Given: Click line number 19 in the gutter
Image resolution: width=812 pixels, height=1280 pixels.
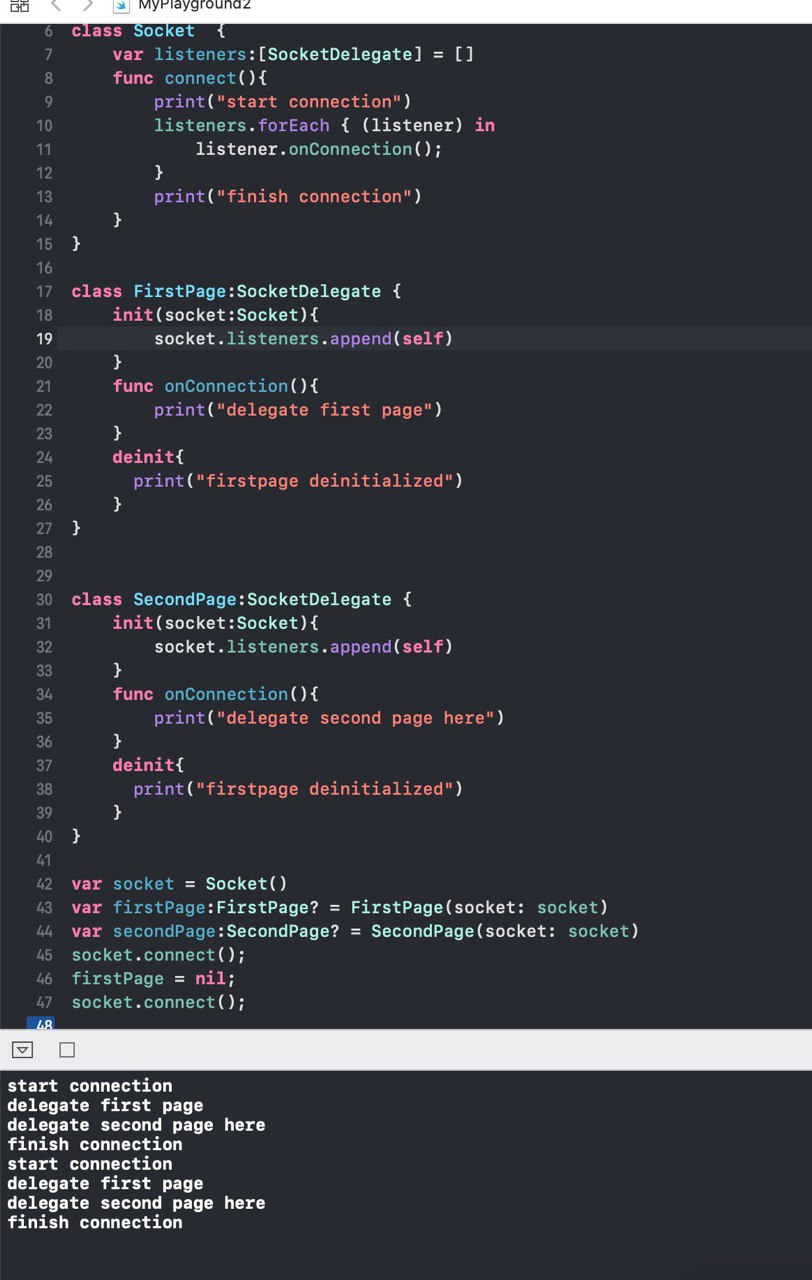Looking at the screenshot, I should (43, 339).
